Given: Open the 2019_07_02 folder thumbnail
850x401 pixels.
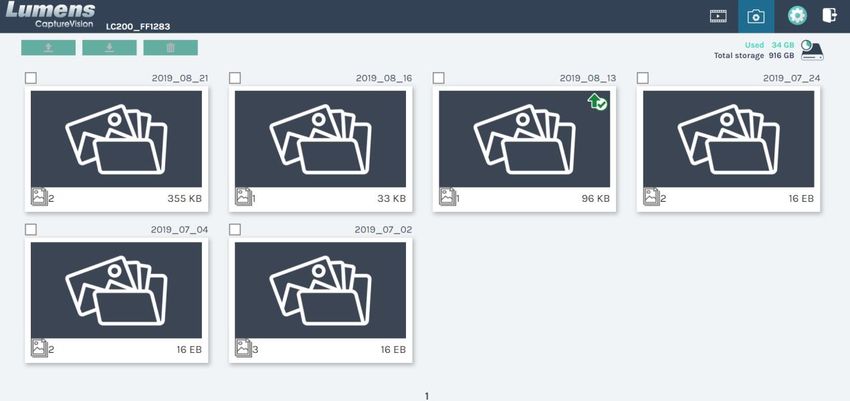Looking at the screenshot, I should click(320, 290).
